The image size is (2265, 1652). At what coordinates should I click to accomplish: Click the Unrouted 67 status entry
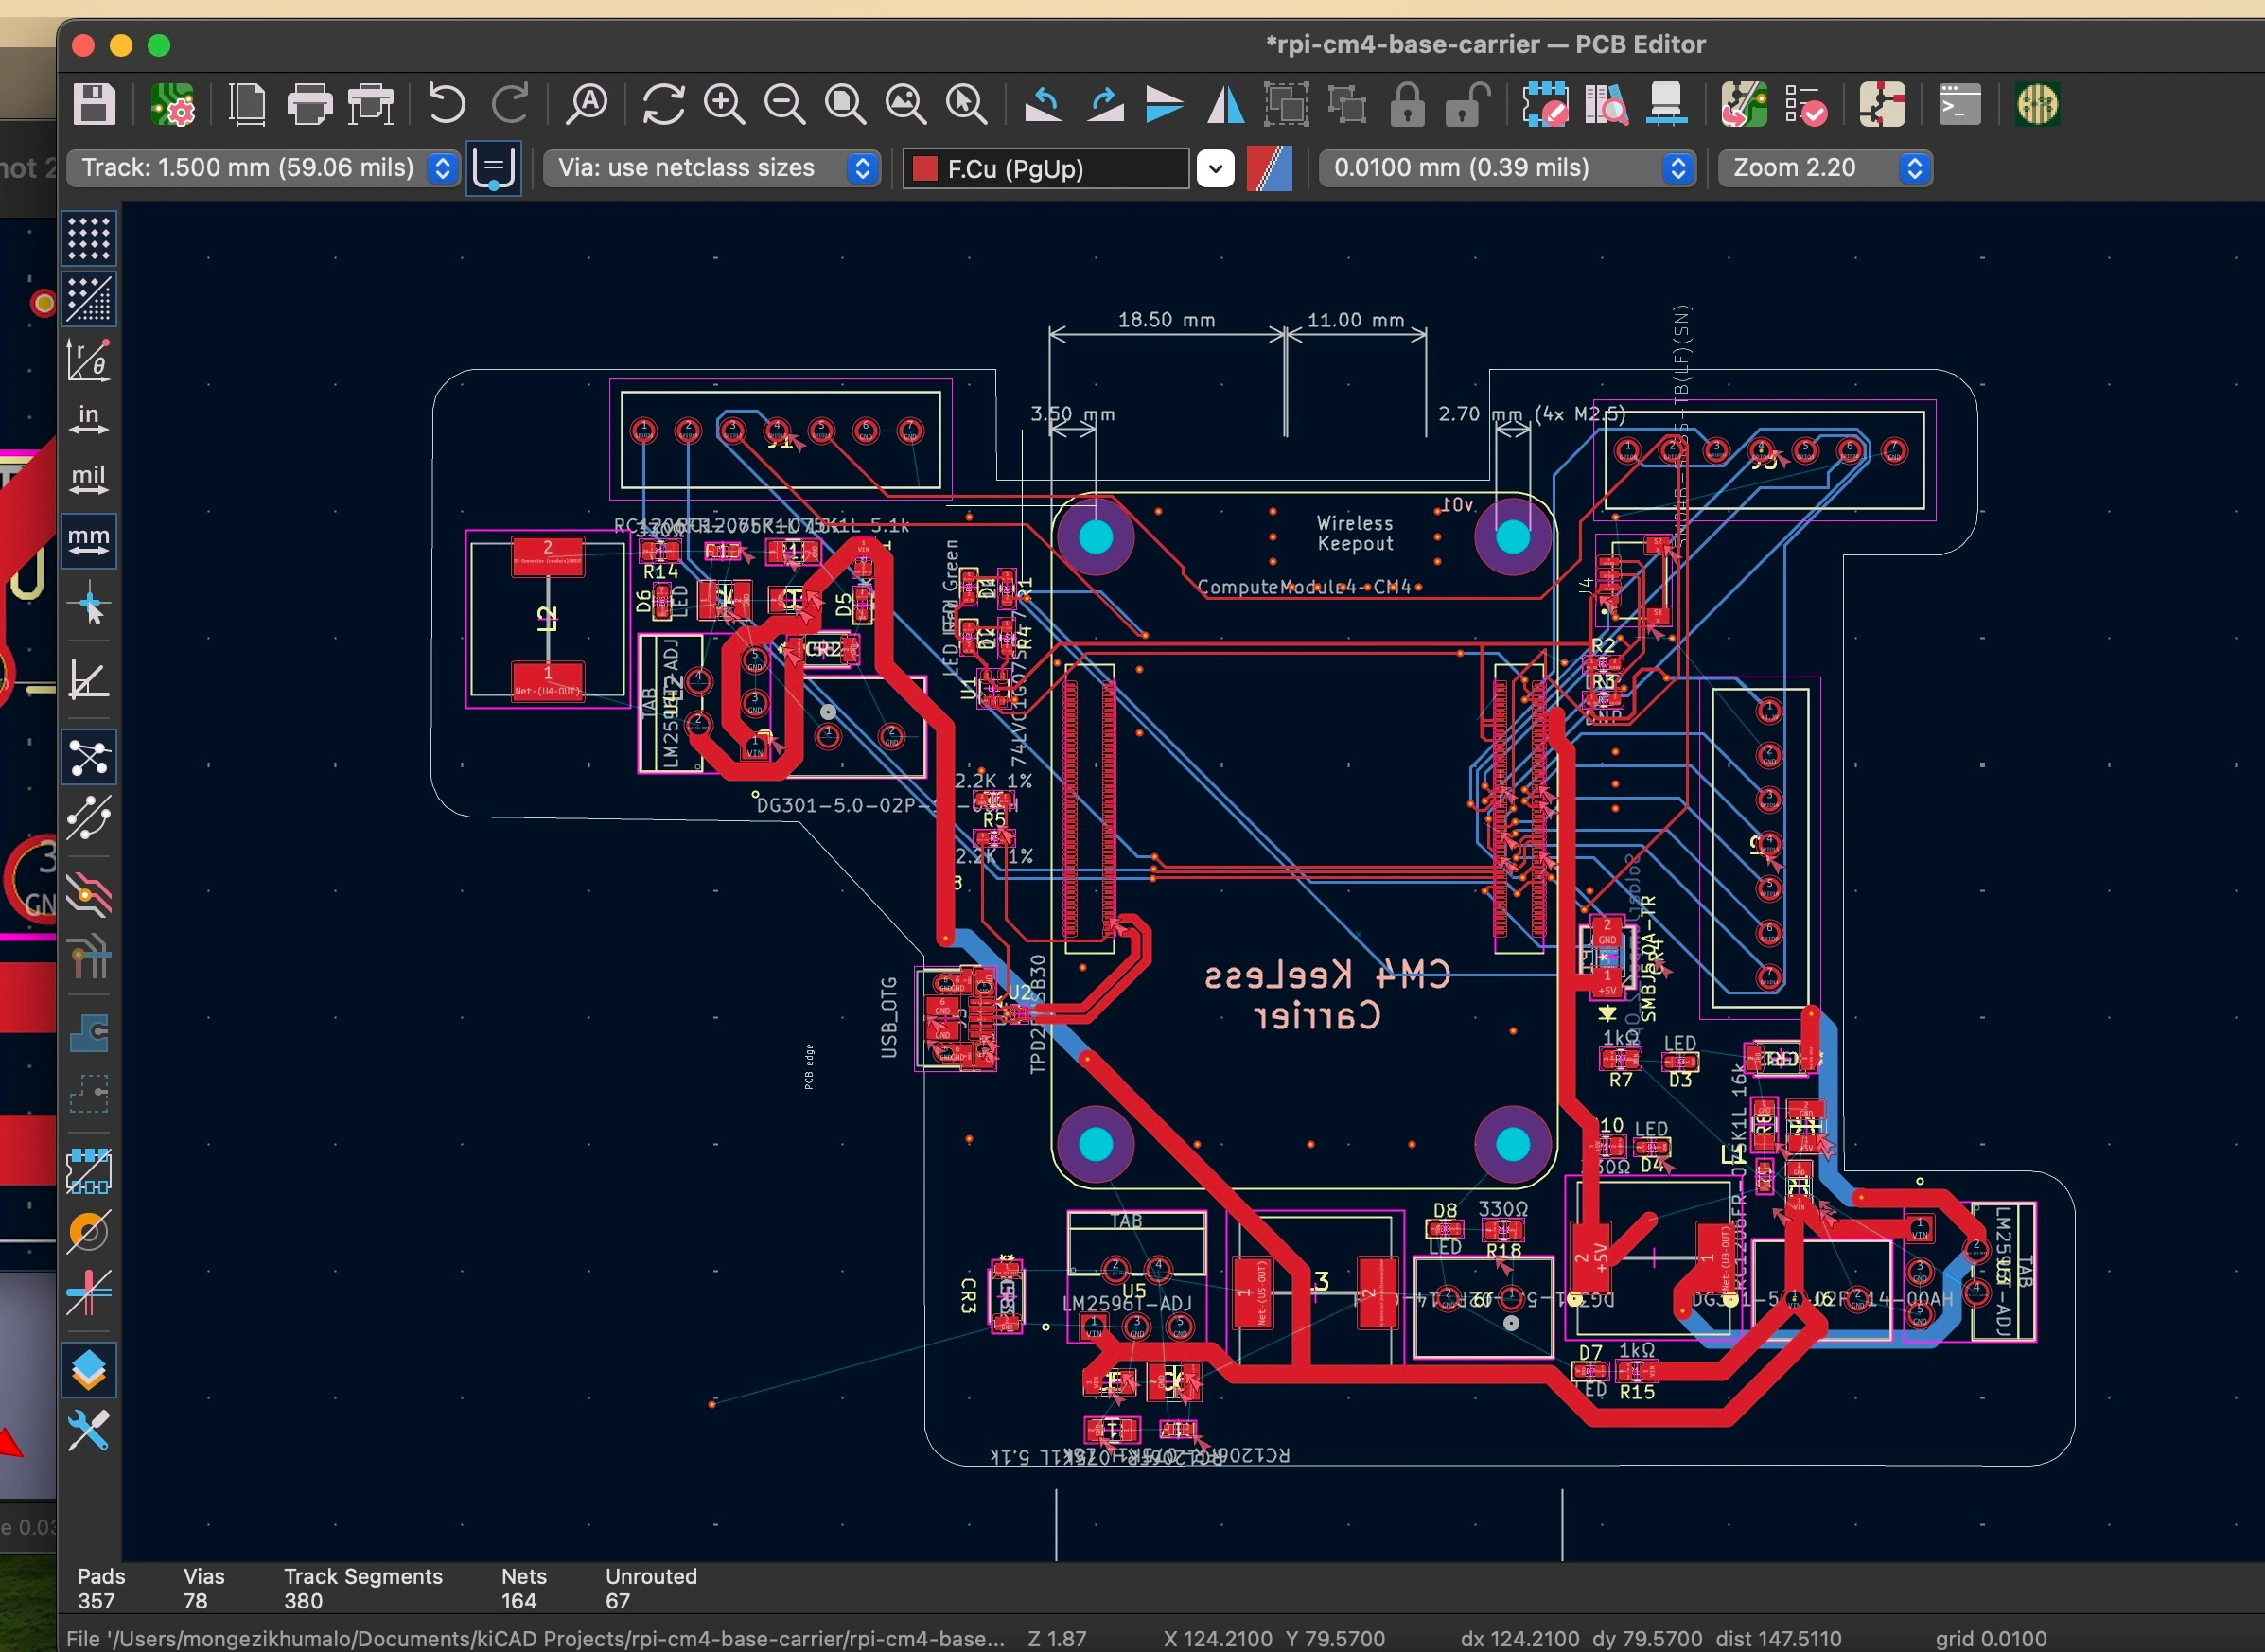click(x=651, y=1588)
